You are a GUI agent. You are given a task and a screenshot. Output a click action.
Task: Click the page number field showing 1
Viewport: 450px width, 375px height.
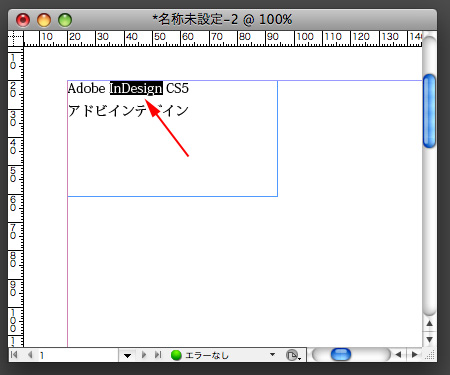78,355
